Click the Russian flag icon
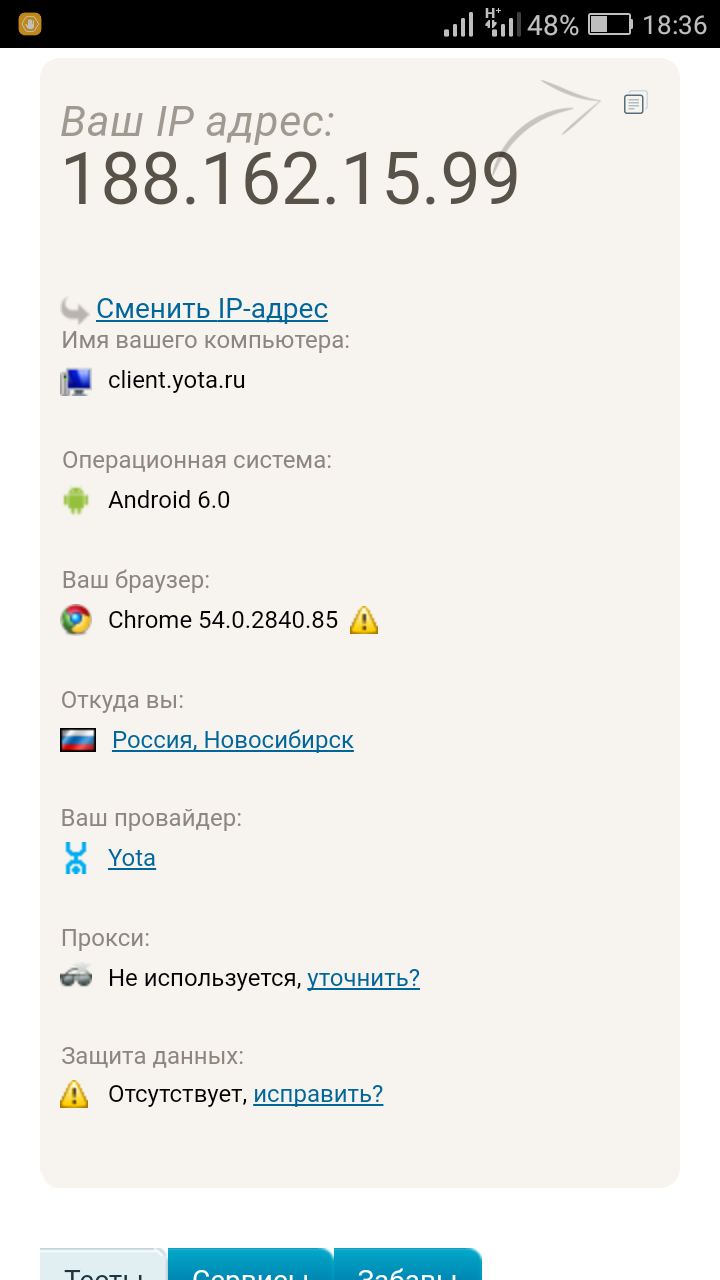This screenshot has height=1280, width=720. pos(78,740)
